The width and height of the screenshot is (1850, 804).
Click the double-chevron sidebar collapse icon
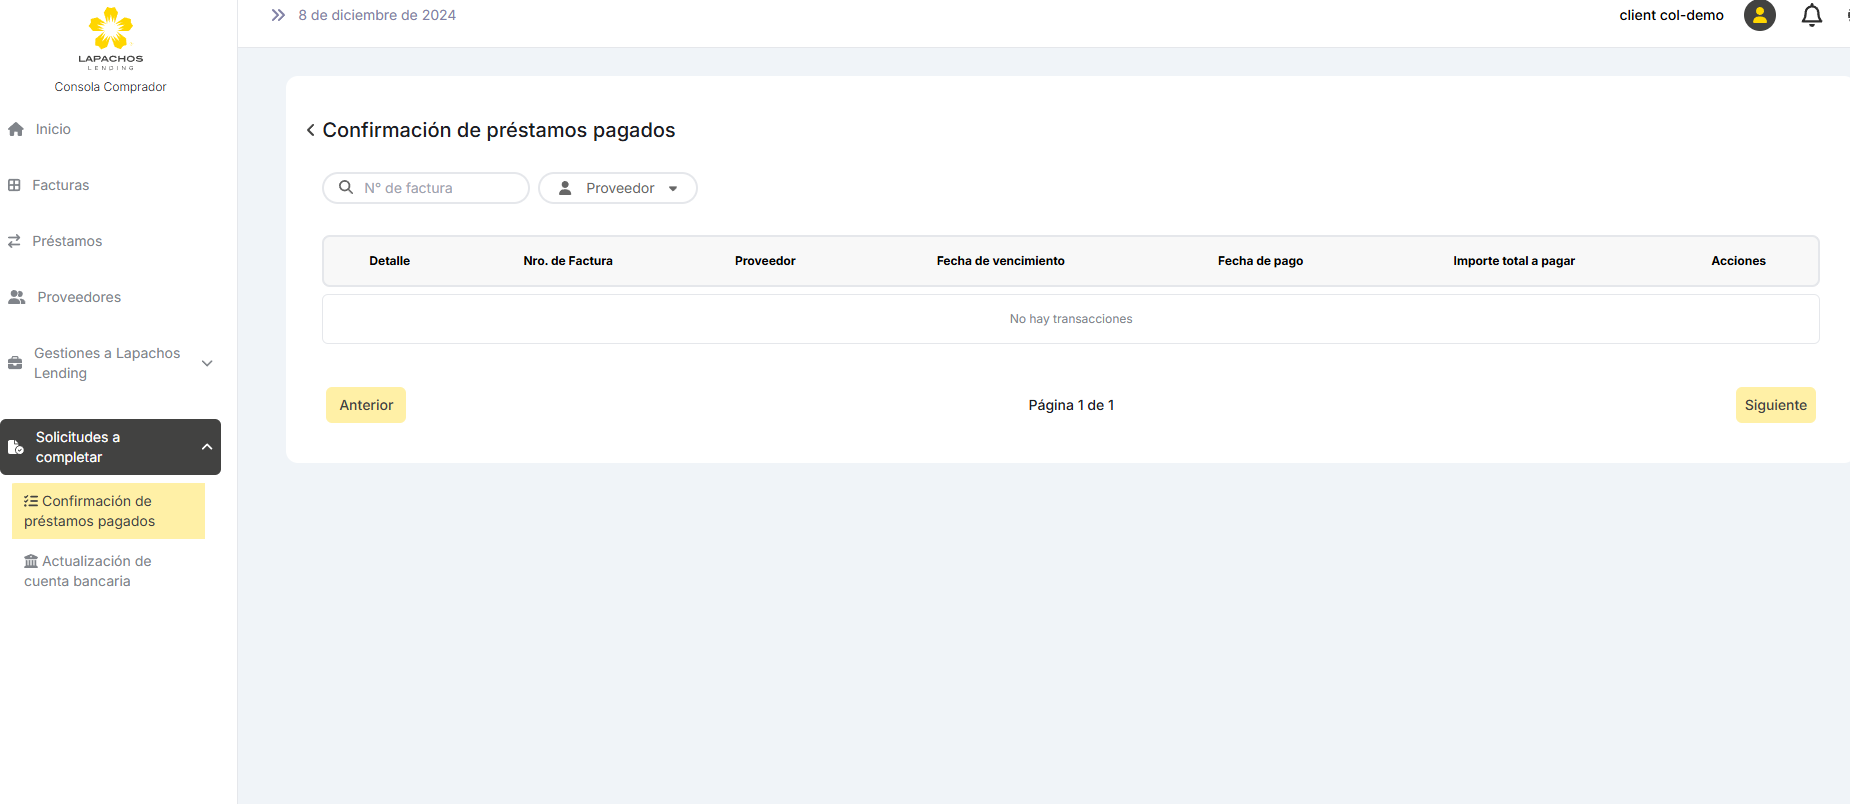coord(278,15)
